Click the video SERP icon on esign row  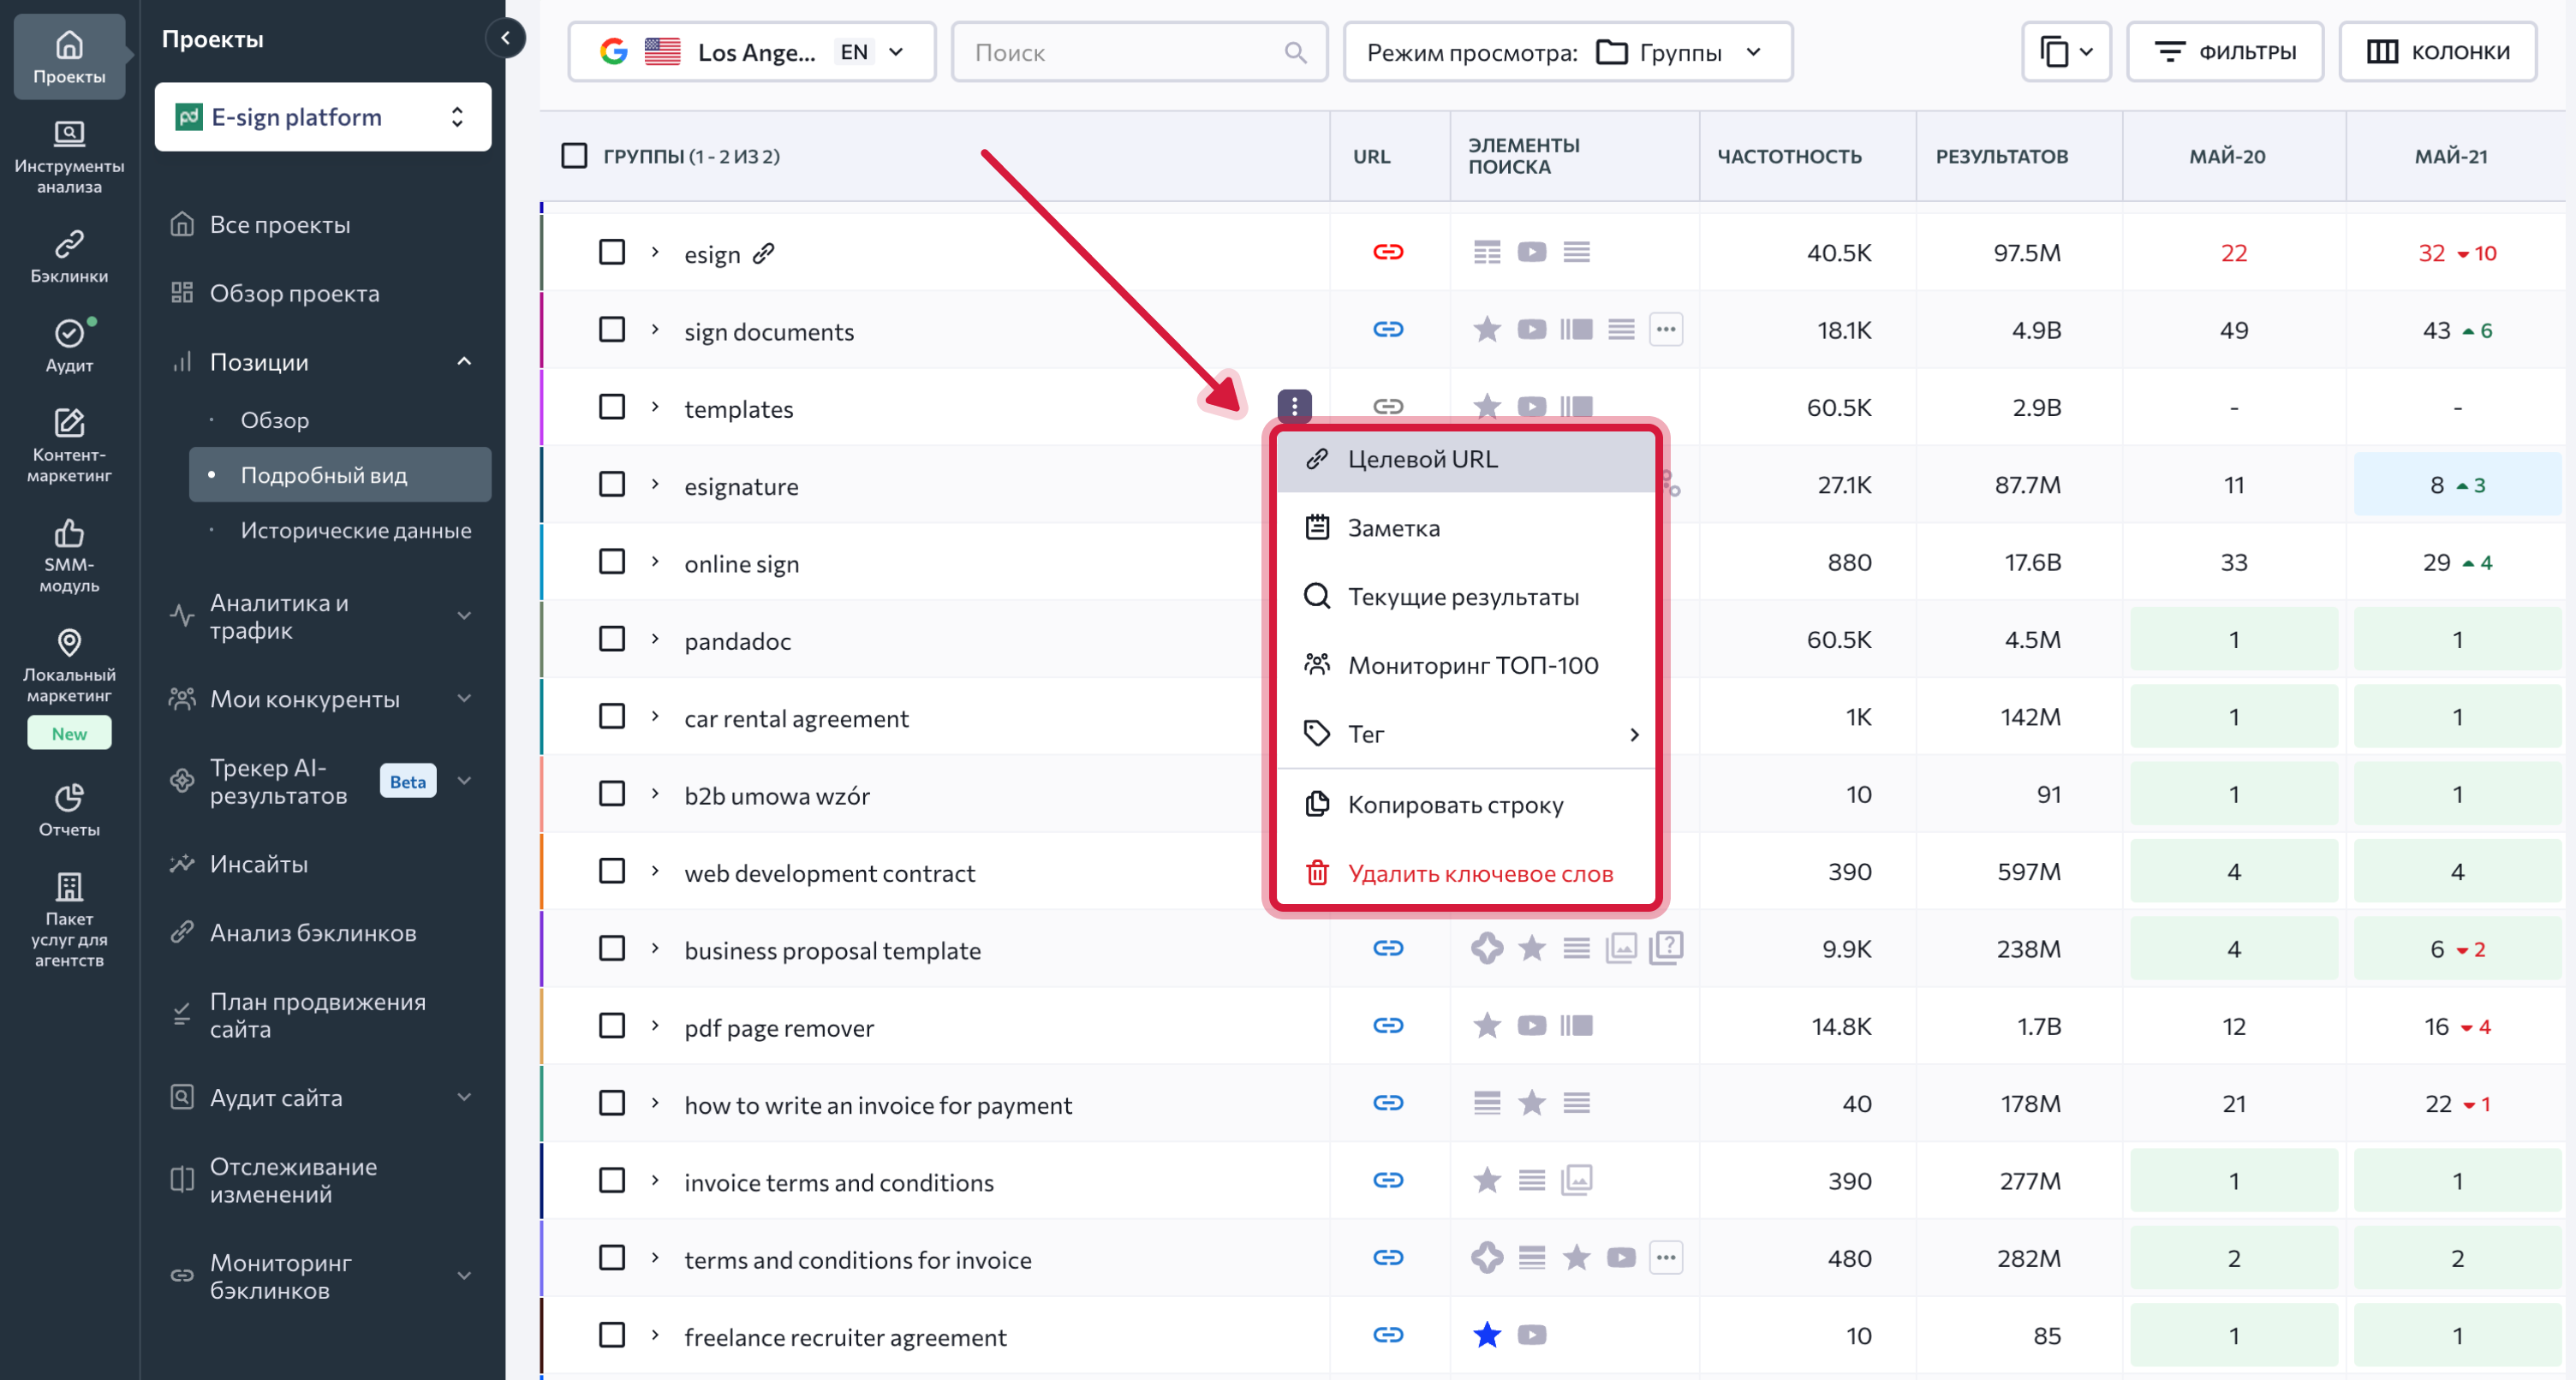(1532, 252)
